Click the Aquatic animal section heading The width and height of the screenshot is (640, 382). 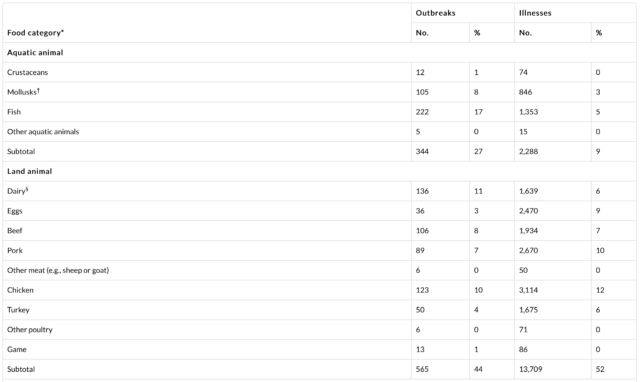coord(35,53)
